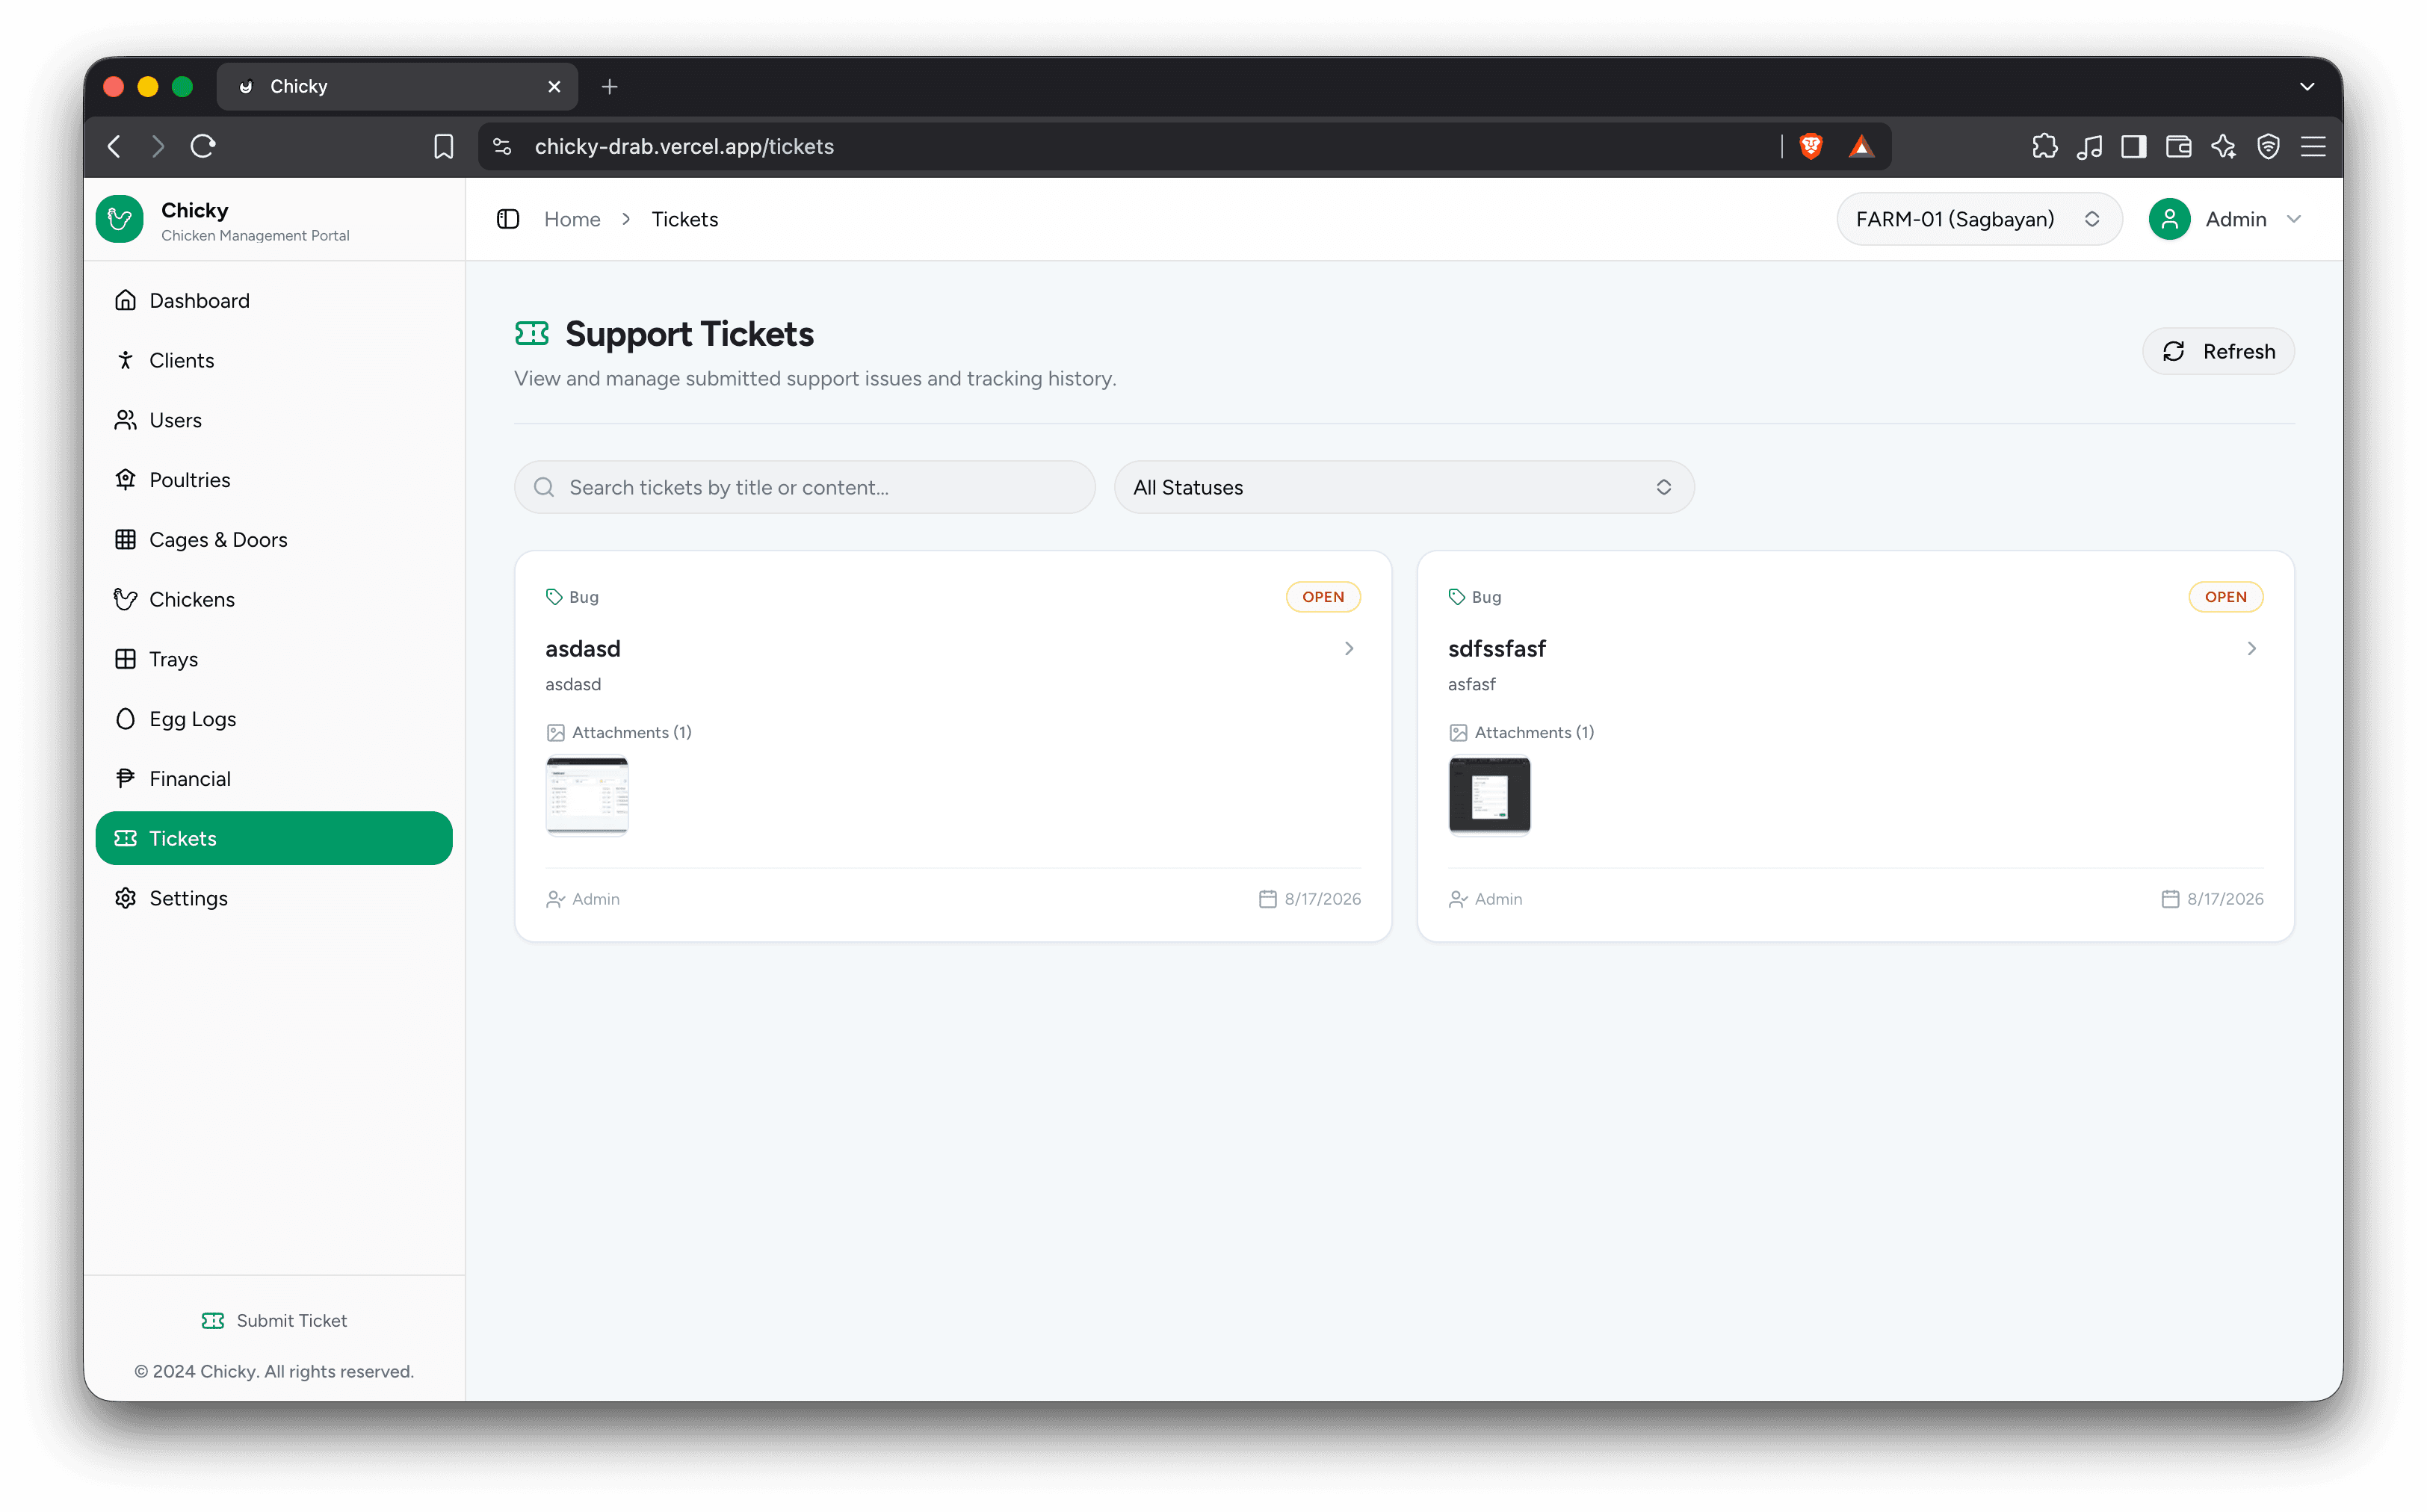Reload the page via browser reload icon
Viewport: 2427px width, 1512px height.
coord(203,146)
